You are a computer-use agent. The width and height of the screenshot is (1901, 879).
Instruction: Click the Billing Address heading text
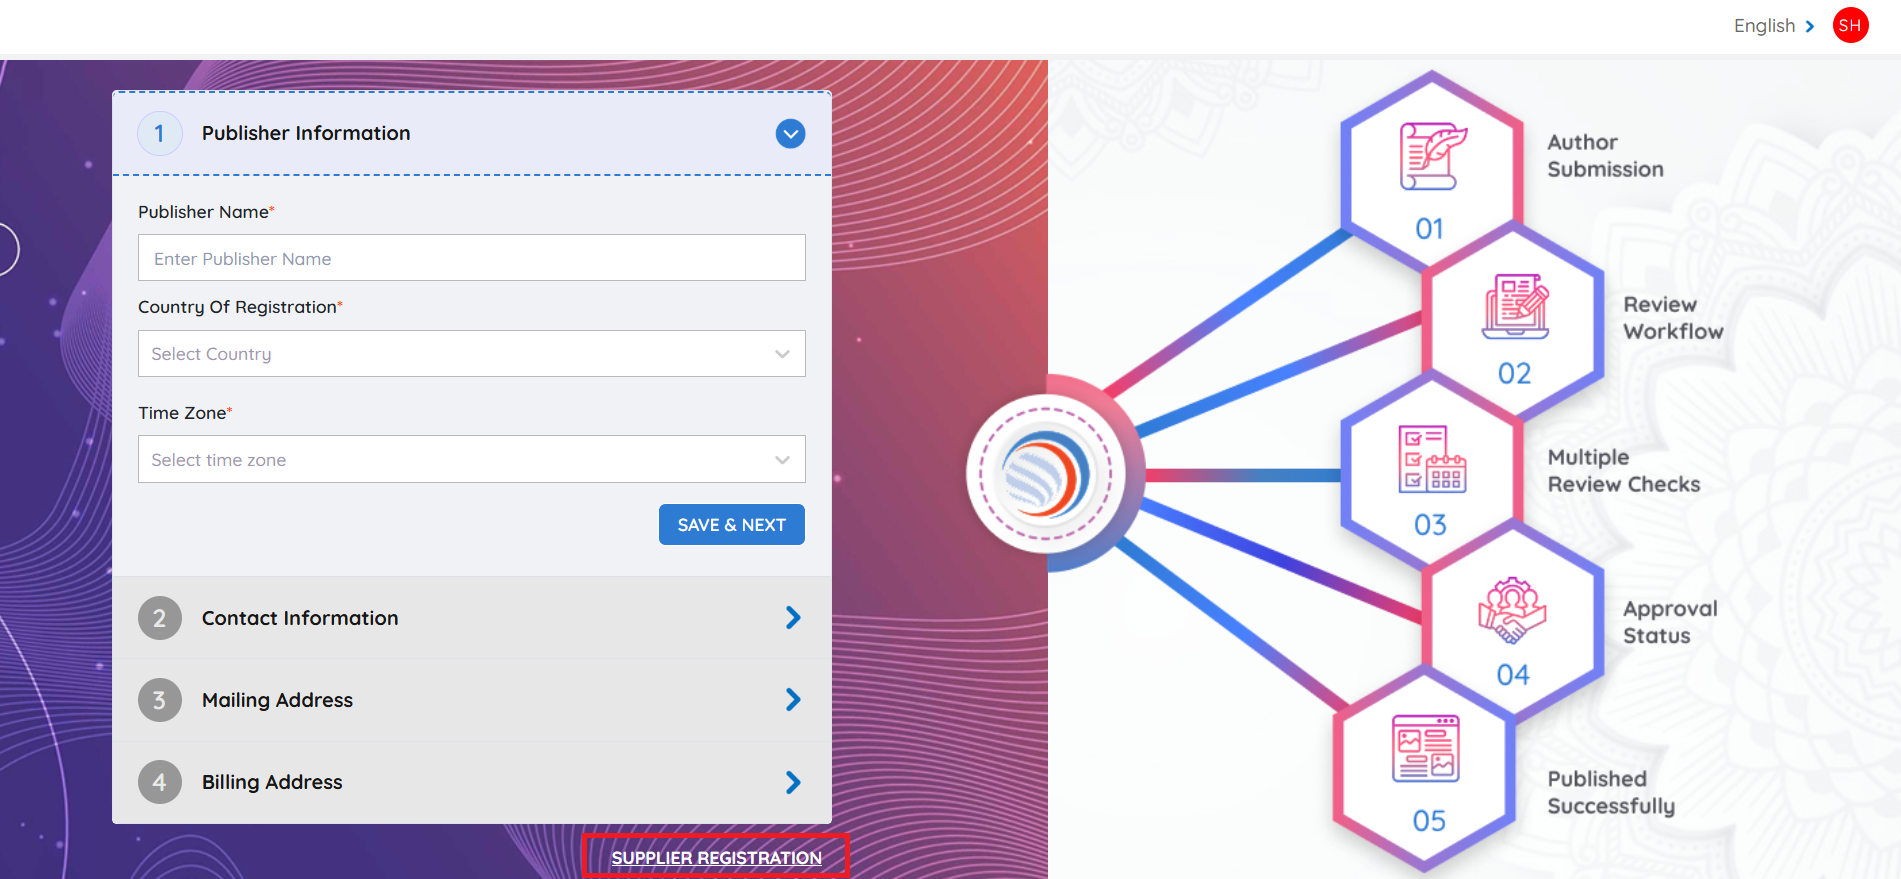(272, 782)
